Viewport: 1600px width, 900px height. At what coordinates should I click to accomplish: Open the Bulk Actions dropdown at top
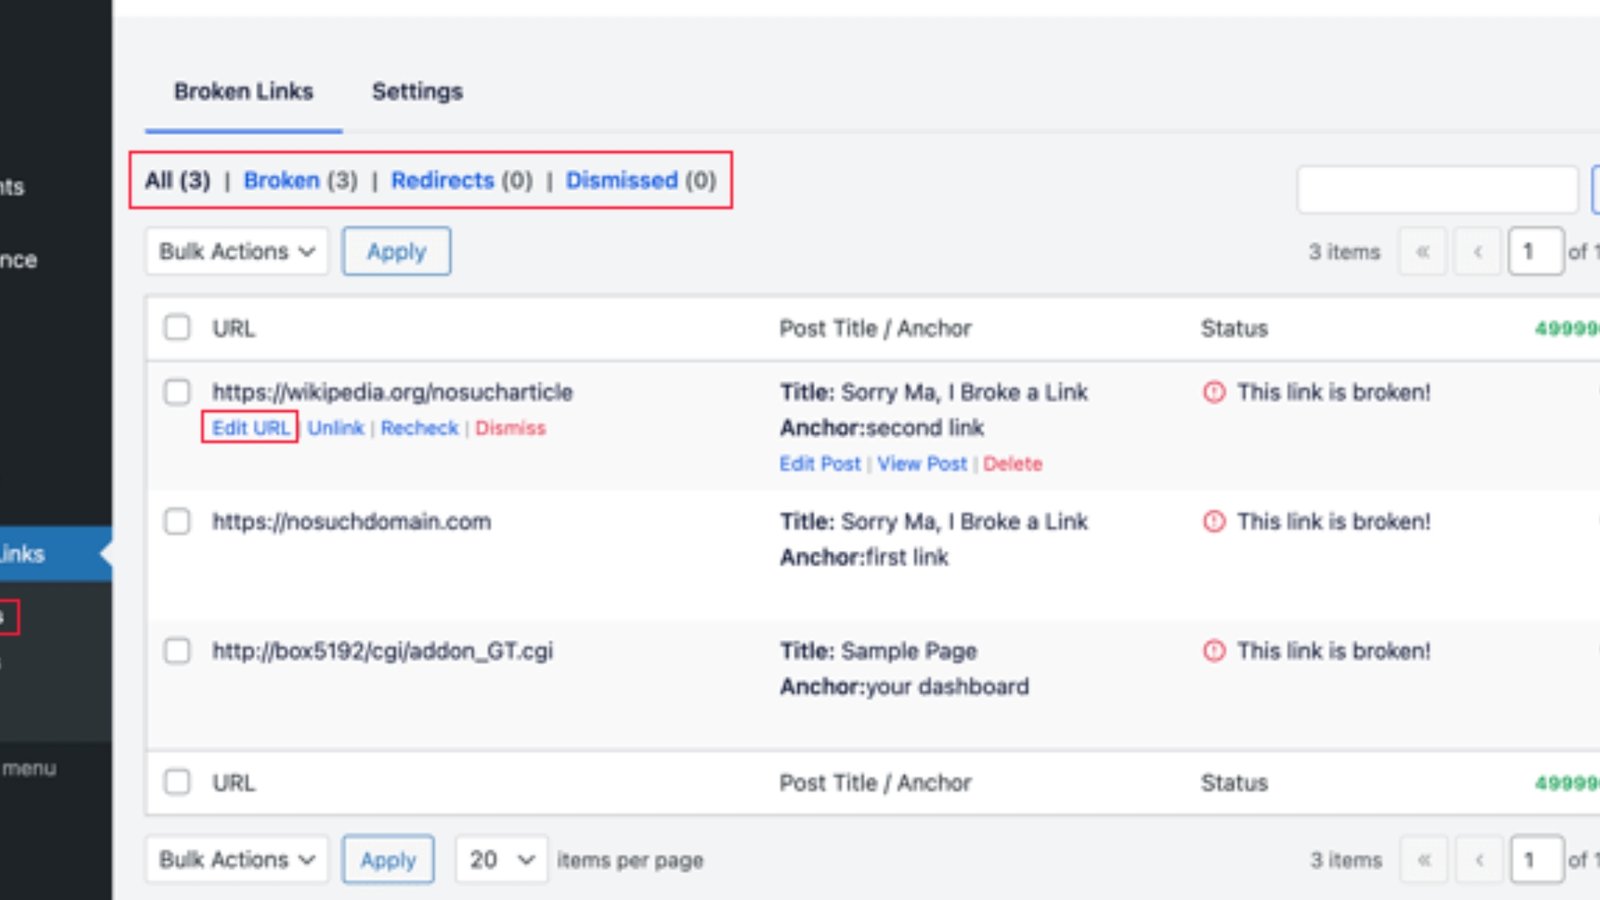click(x=236, y=251)
